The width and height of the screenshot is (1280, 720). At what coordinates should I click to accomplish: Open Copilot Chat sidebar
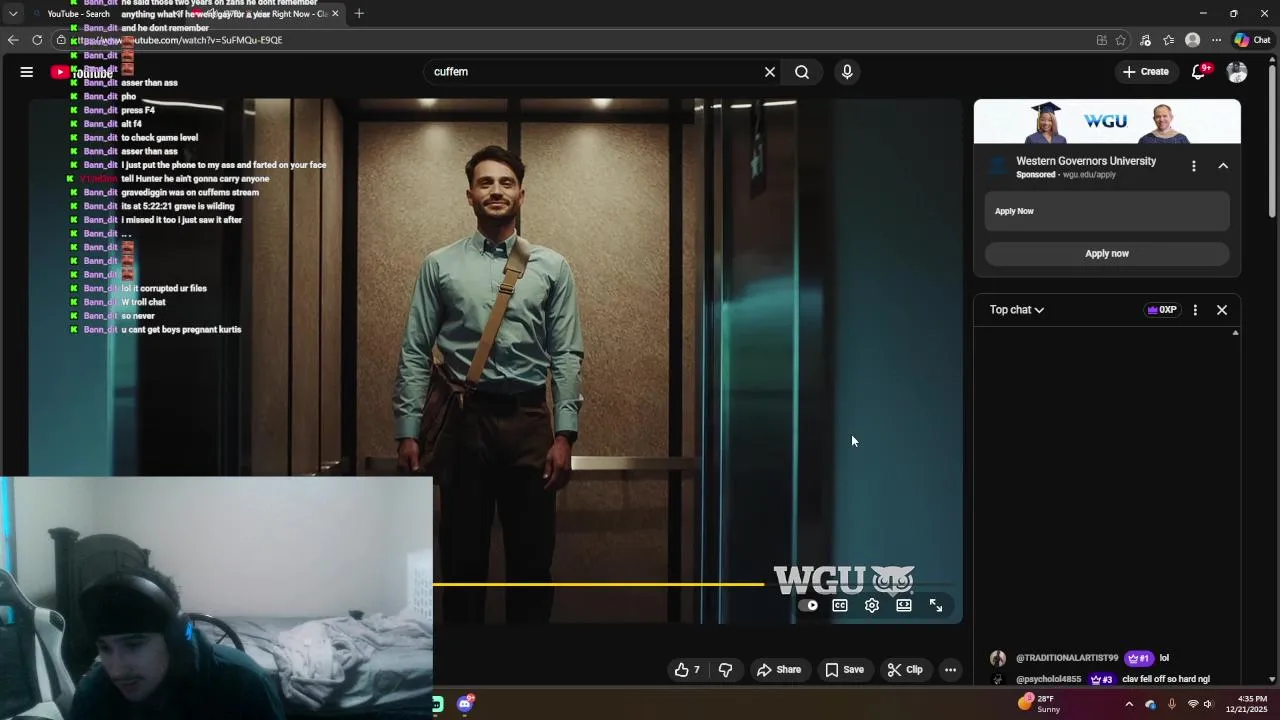(1252, 40)
